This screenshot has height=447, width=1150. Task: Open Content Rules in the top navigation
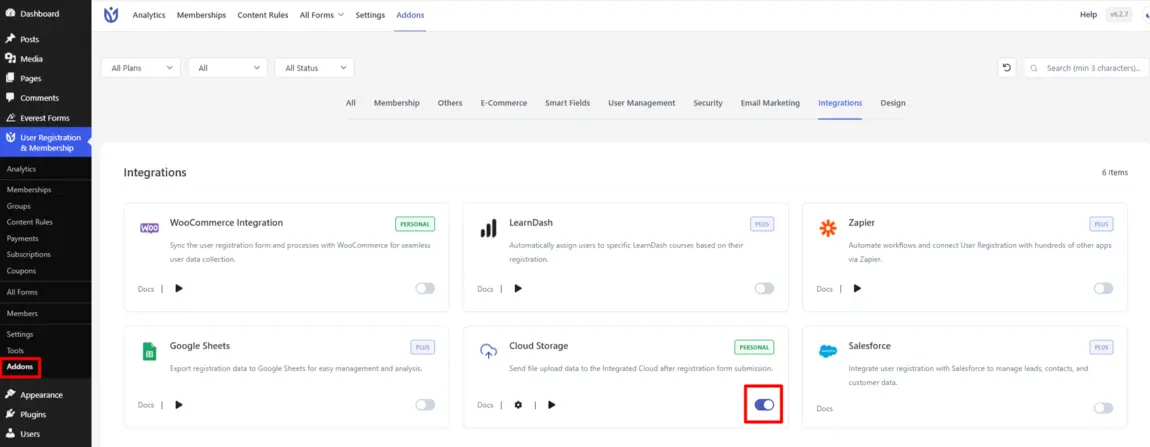point(263,15)
